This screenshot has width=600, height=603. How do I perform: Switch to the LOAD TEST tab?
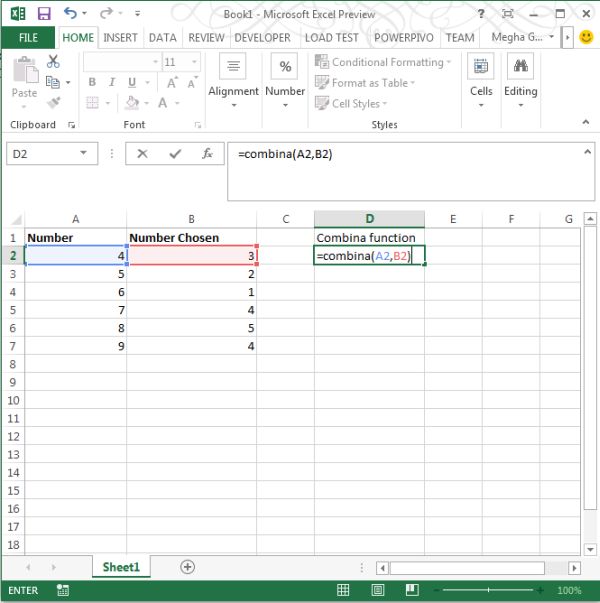pyautogui.click(x=332, y=37)
